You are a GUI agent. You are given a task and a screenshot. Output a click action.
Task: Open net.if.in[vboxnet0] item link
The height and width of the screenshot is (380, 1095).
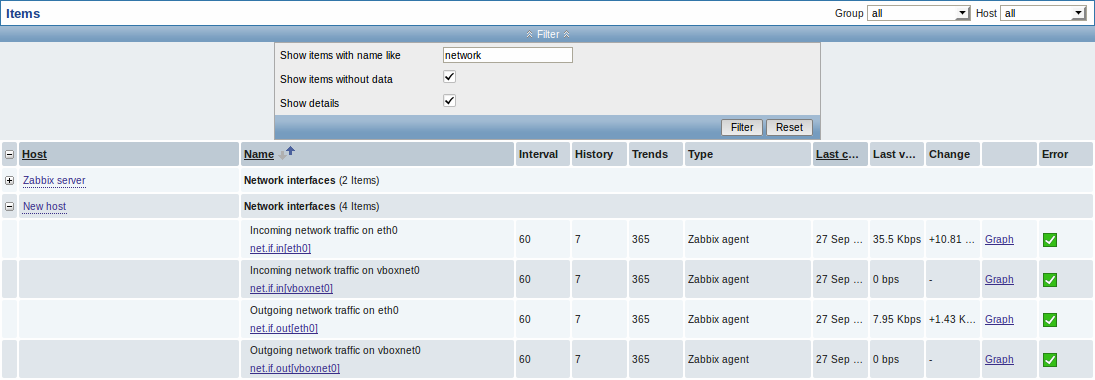[x=291, y=288]
